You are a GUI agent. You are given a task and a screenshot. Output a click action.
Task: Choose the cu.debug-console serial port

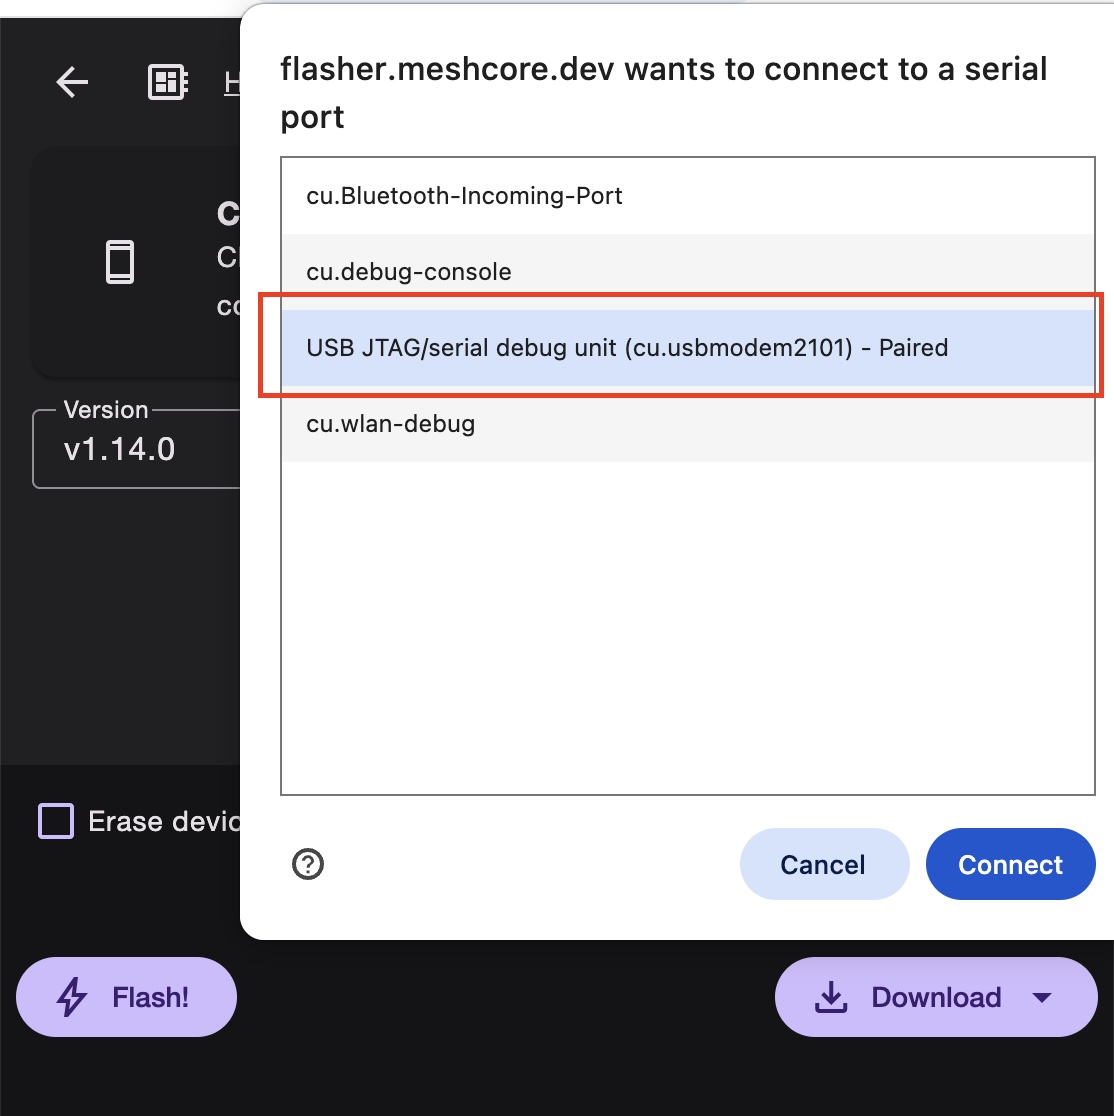(x=409, y=272)
